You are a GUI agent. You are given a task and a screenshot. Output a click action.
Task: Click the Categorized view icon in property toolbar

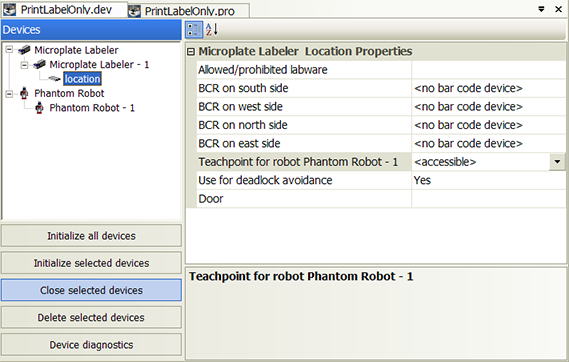coord(194,29)
